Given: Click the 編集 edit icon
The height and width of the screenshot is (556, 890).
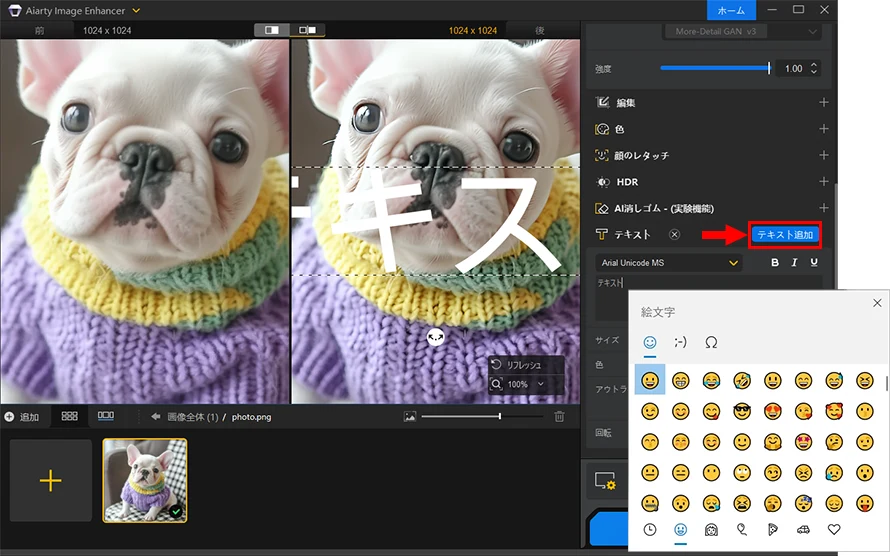Looking at the screenshot, I should click(602, 102).
